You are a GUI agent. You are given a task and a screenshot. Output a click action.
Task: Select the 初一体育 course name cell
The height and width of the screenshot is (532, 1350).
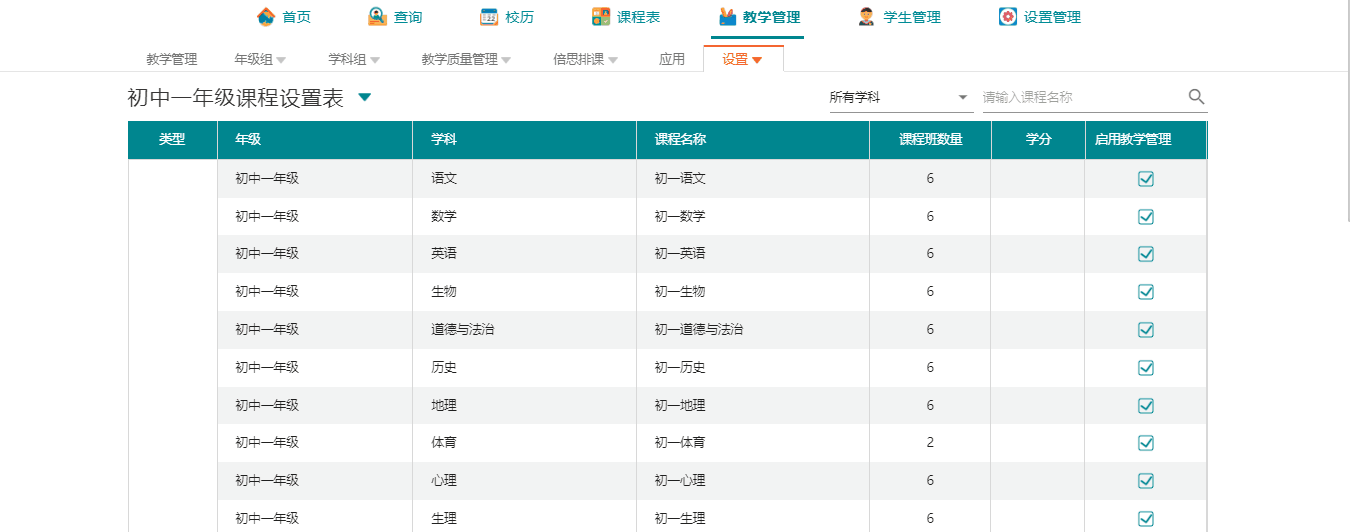753,443
